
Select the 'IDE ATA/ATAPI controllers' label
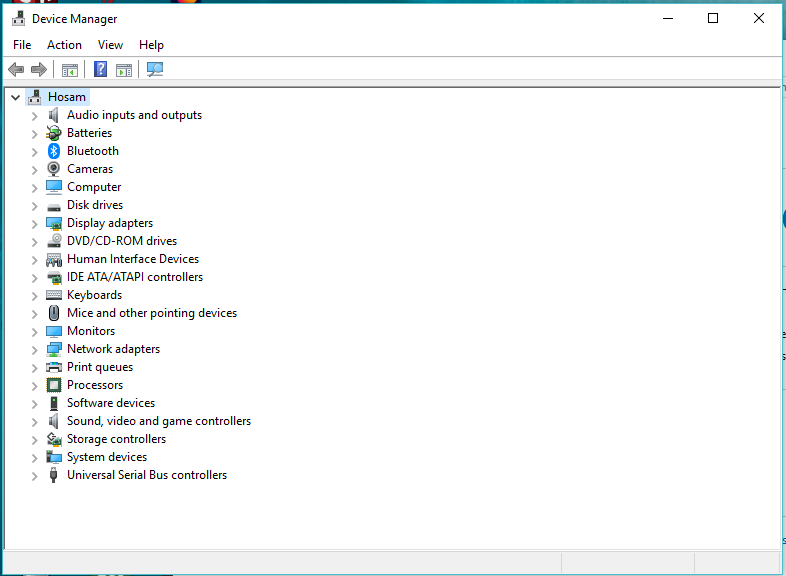point(135,277)
